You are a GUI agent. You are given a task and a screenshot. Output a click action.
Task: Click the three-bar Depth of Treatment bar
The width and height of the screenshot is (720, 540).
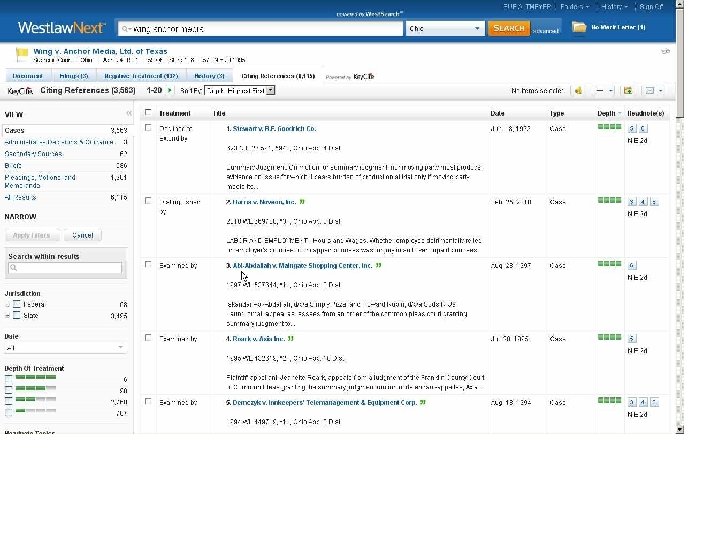[x=36, y=388]
